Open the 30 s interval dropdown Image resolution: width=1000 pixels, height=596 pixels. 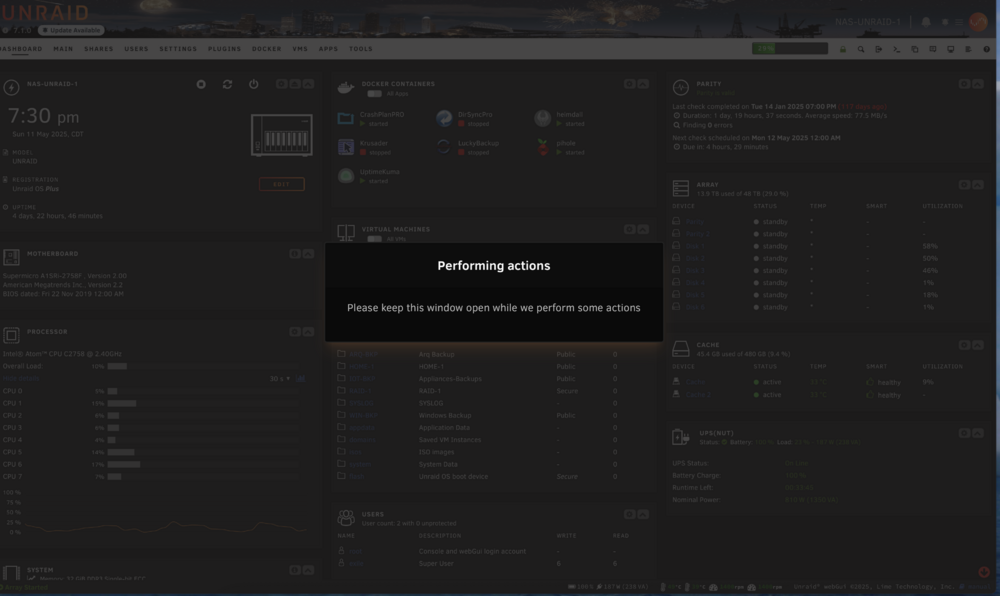point(279,379)
